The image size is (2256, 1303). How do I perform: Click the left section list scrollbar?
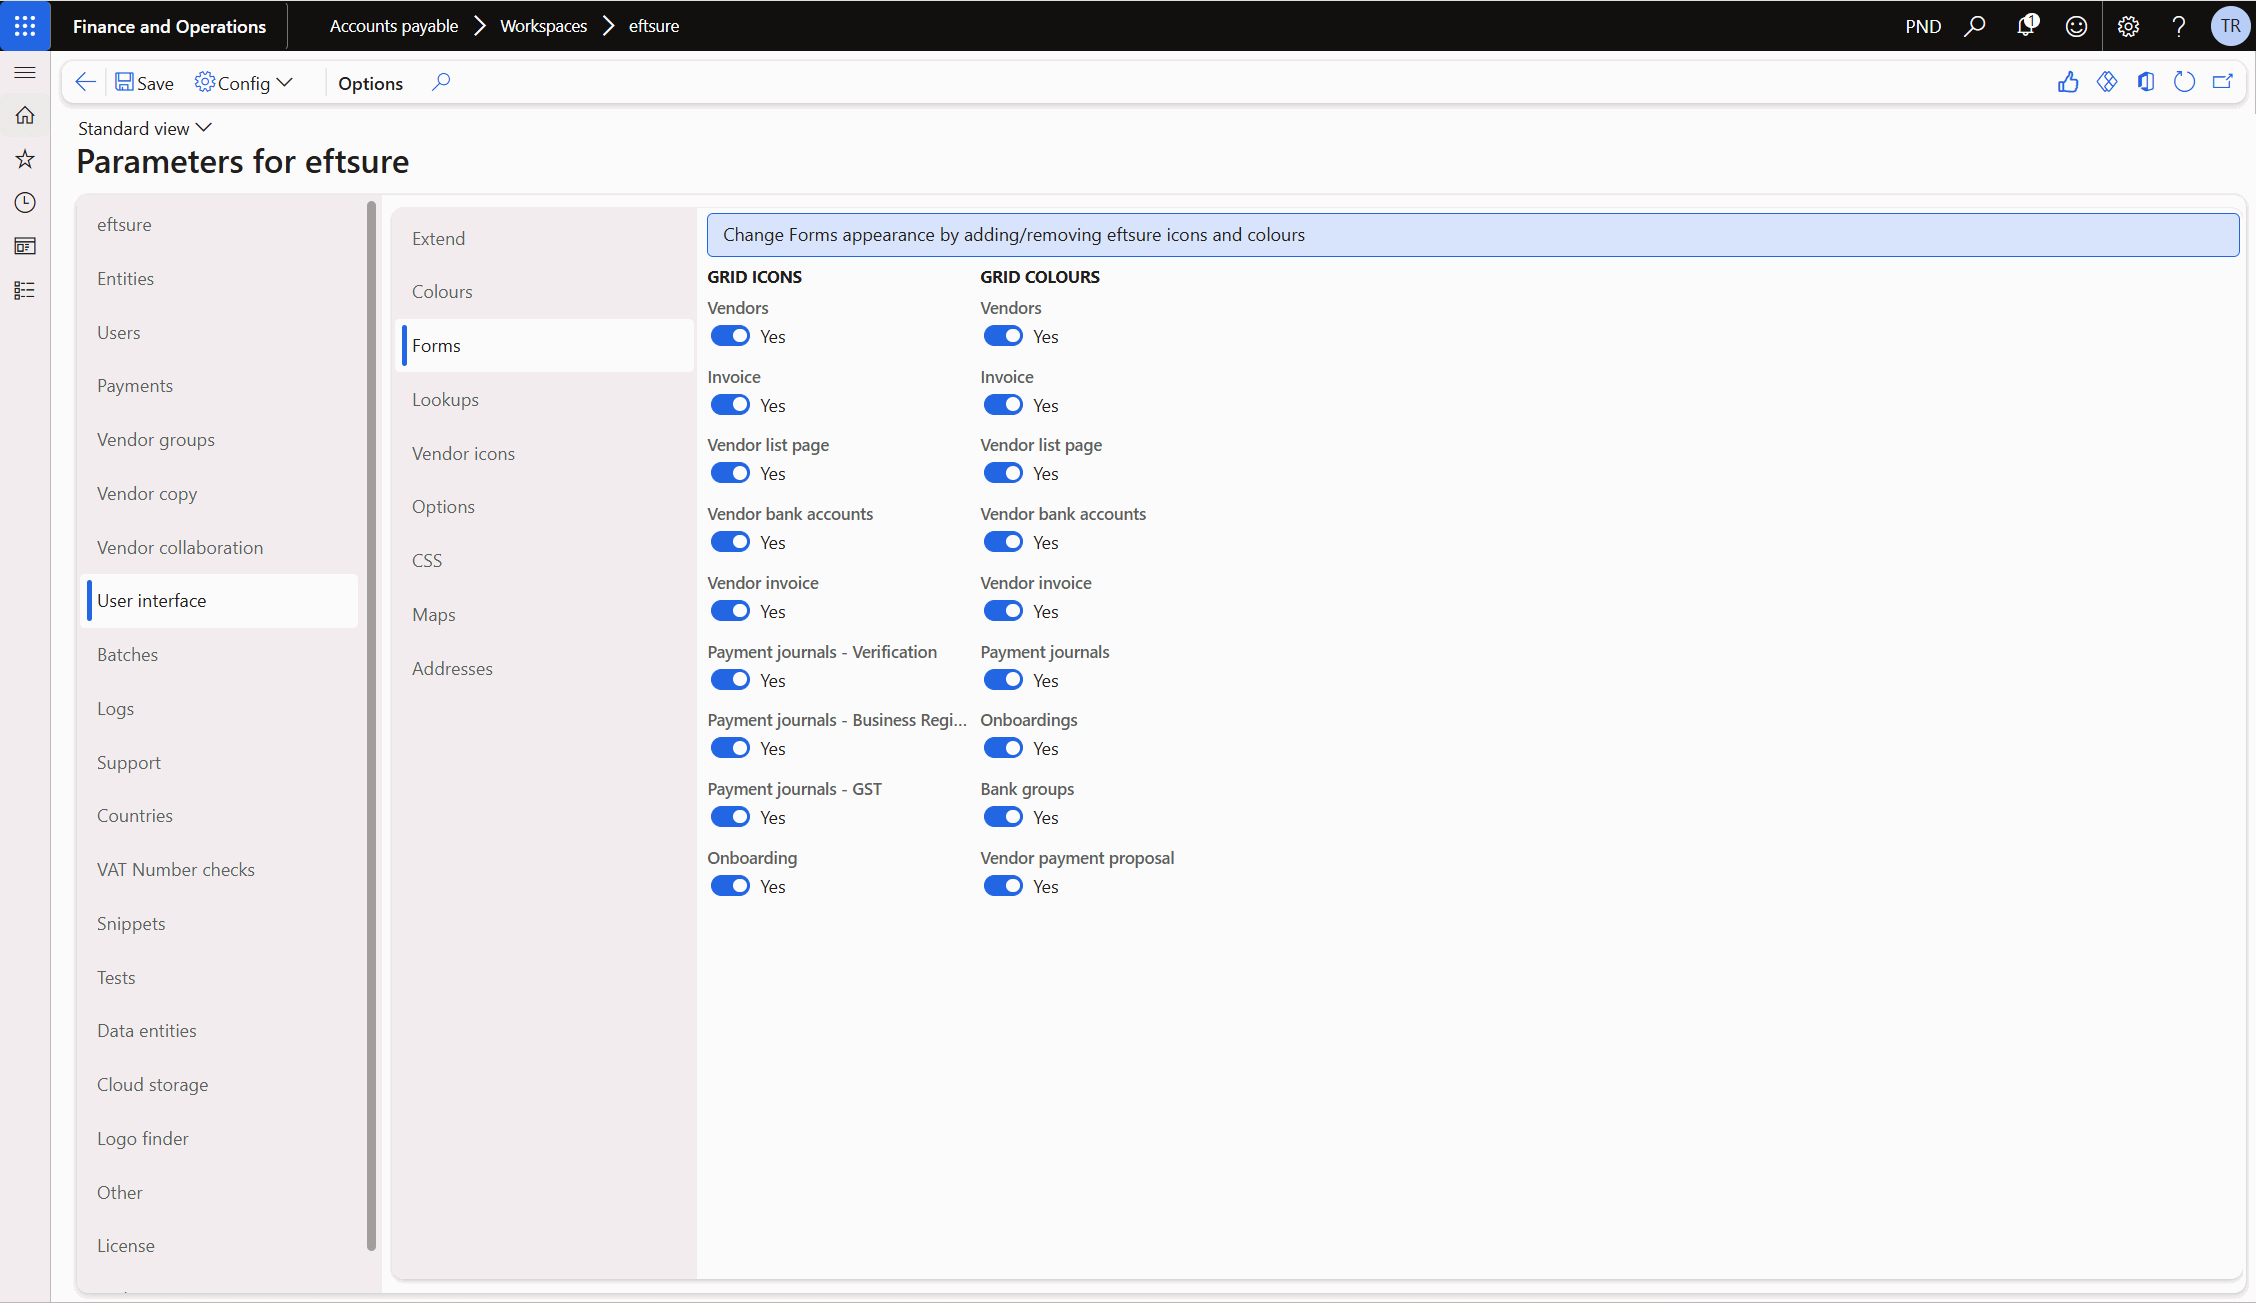pyautogui.click(x=372, y=725)
